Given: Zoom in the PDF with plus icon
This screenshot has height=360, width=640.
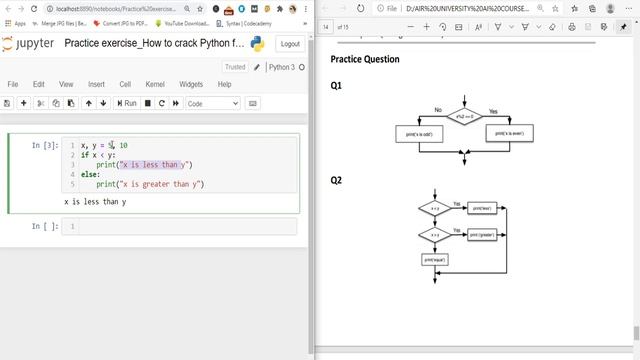Looking at the screenshot, I should (427, 27).
